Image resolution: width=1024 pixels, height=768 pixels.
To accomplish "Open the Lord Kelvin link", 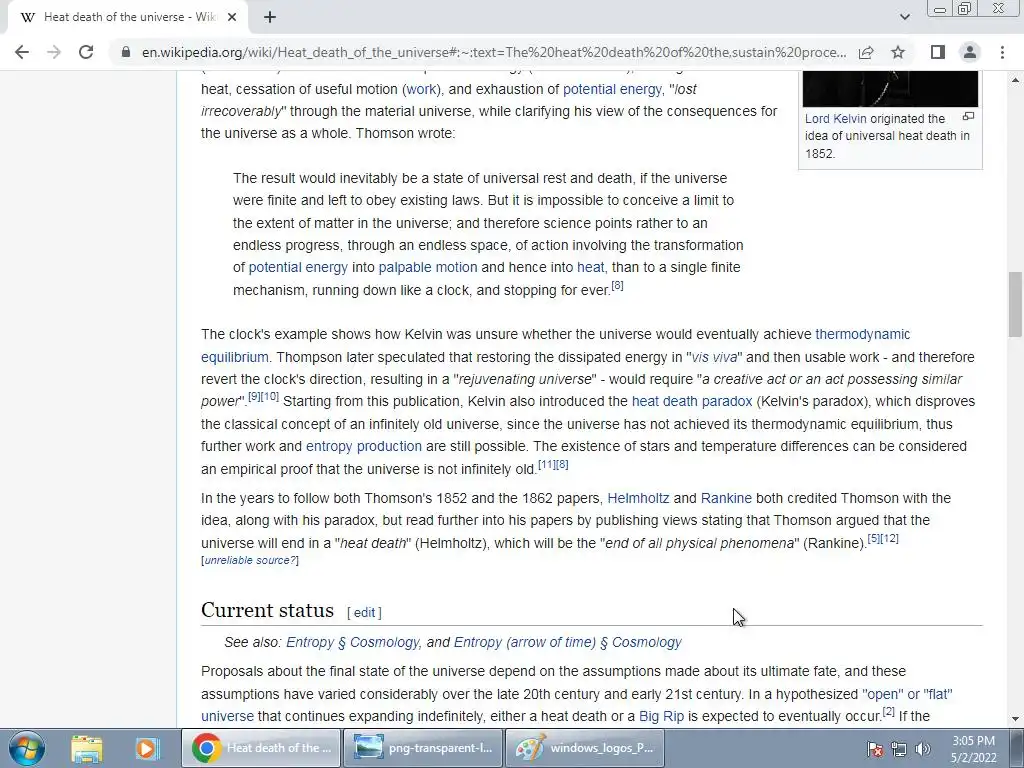I will tap(835, 119).
